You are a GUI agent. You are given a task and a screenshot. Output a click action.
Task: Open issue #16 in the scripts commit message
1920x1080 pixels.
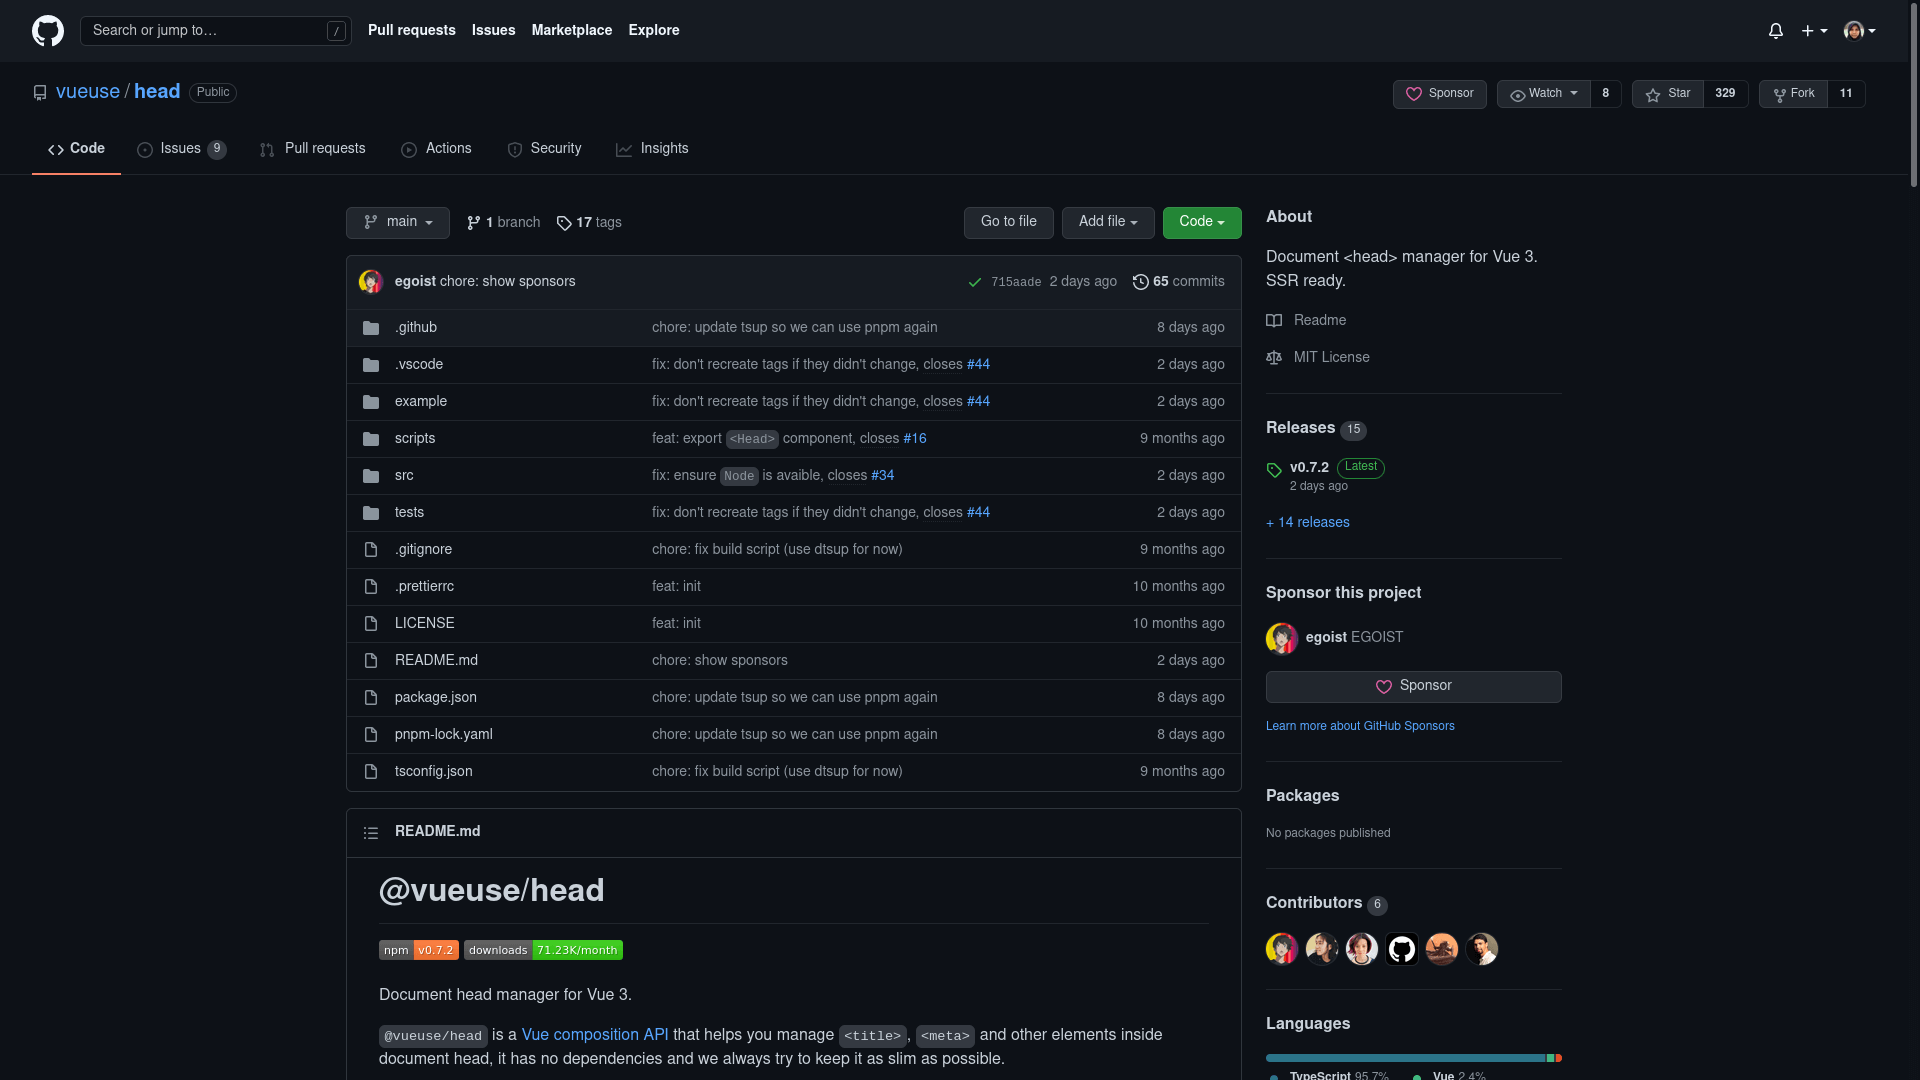coord(914,439)
